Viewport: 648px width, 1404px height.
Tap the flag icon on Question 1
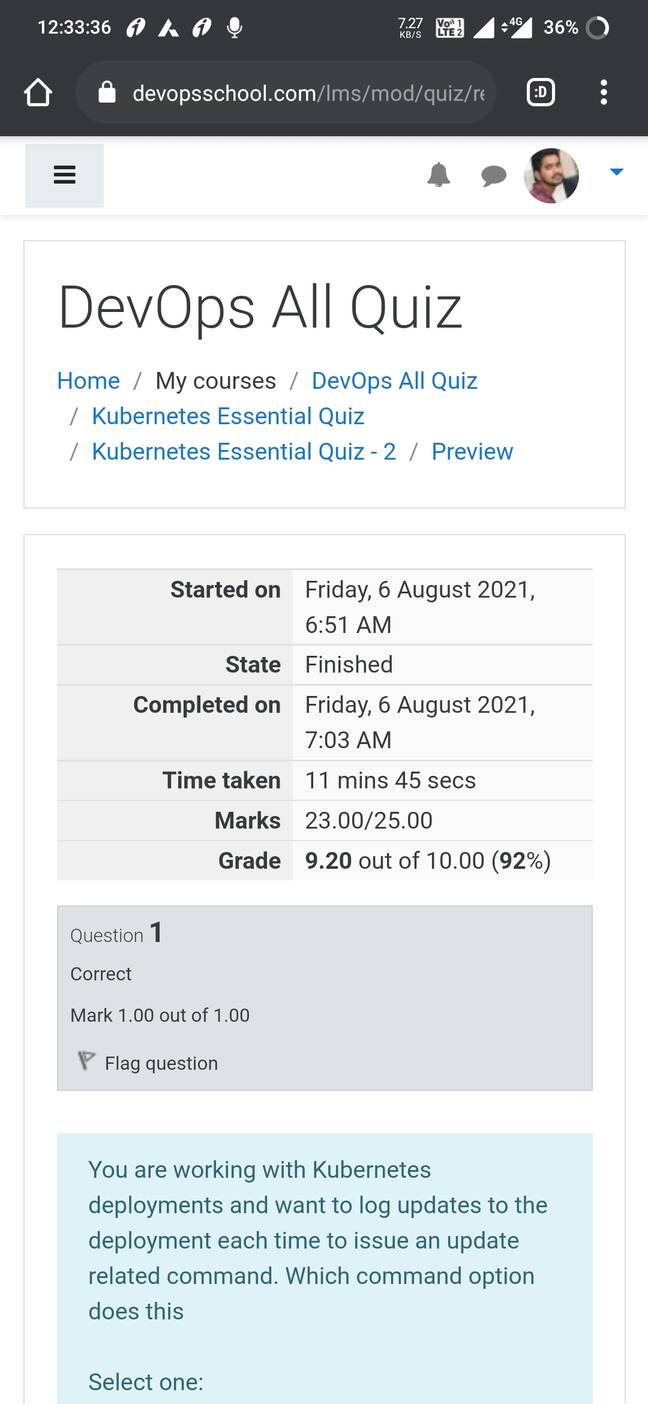point(86,1061)
